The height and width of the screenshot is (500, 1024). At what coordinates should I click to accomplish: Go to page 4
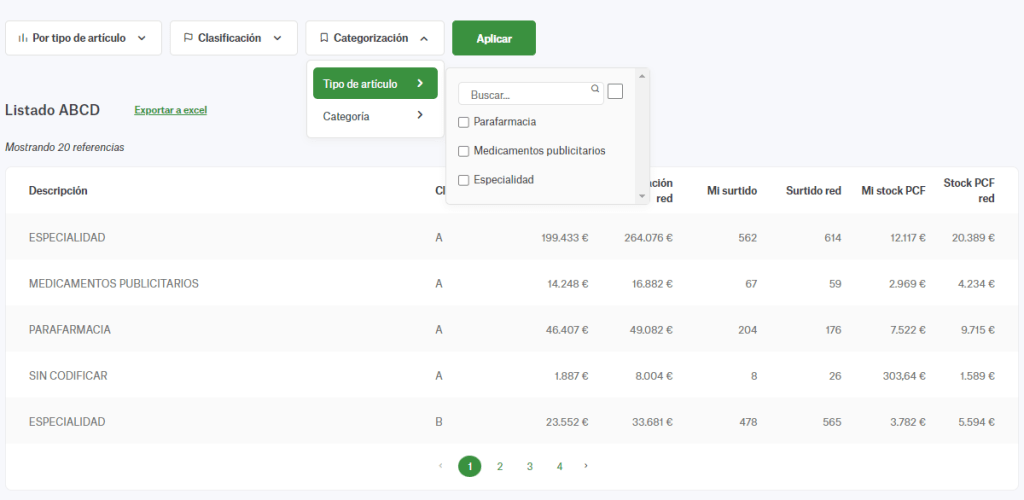(x=560, y=466)
